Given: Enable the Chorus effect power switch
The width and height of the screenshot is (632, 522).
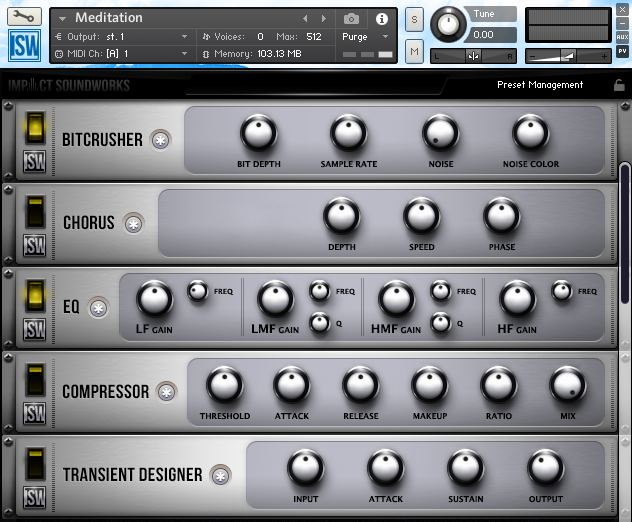Looking at the screenshot, I should (x=35, y=211).
